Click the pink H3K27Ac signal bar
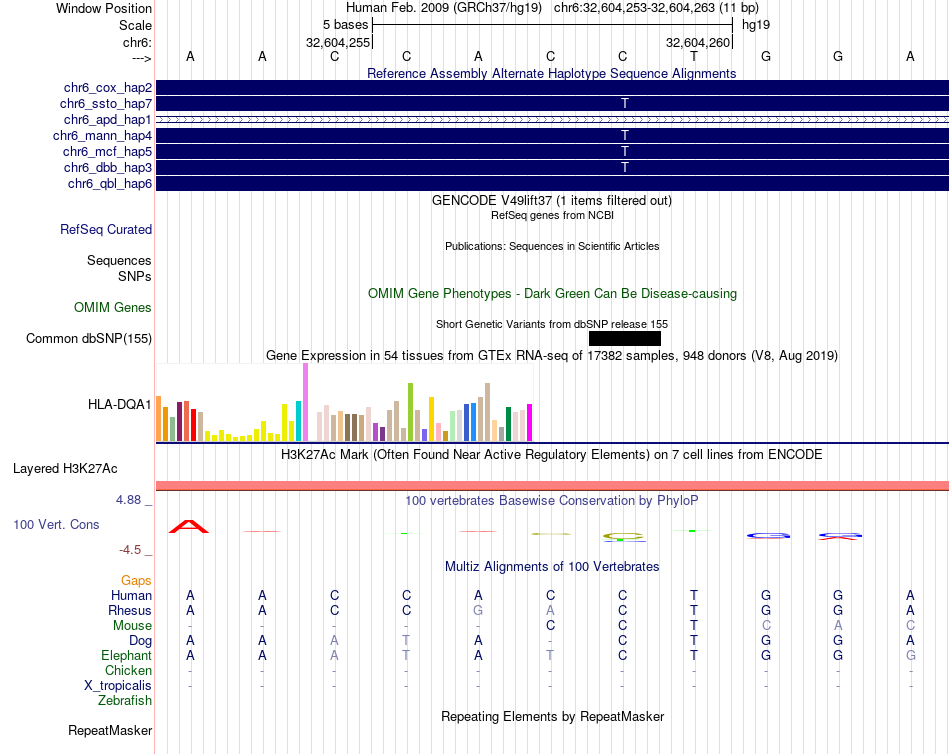This screenshot has height=754, width=950. pos(553,485)
